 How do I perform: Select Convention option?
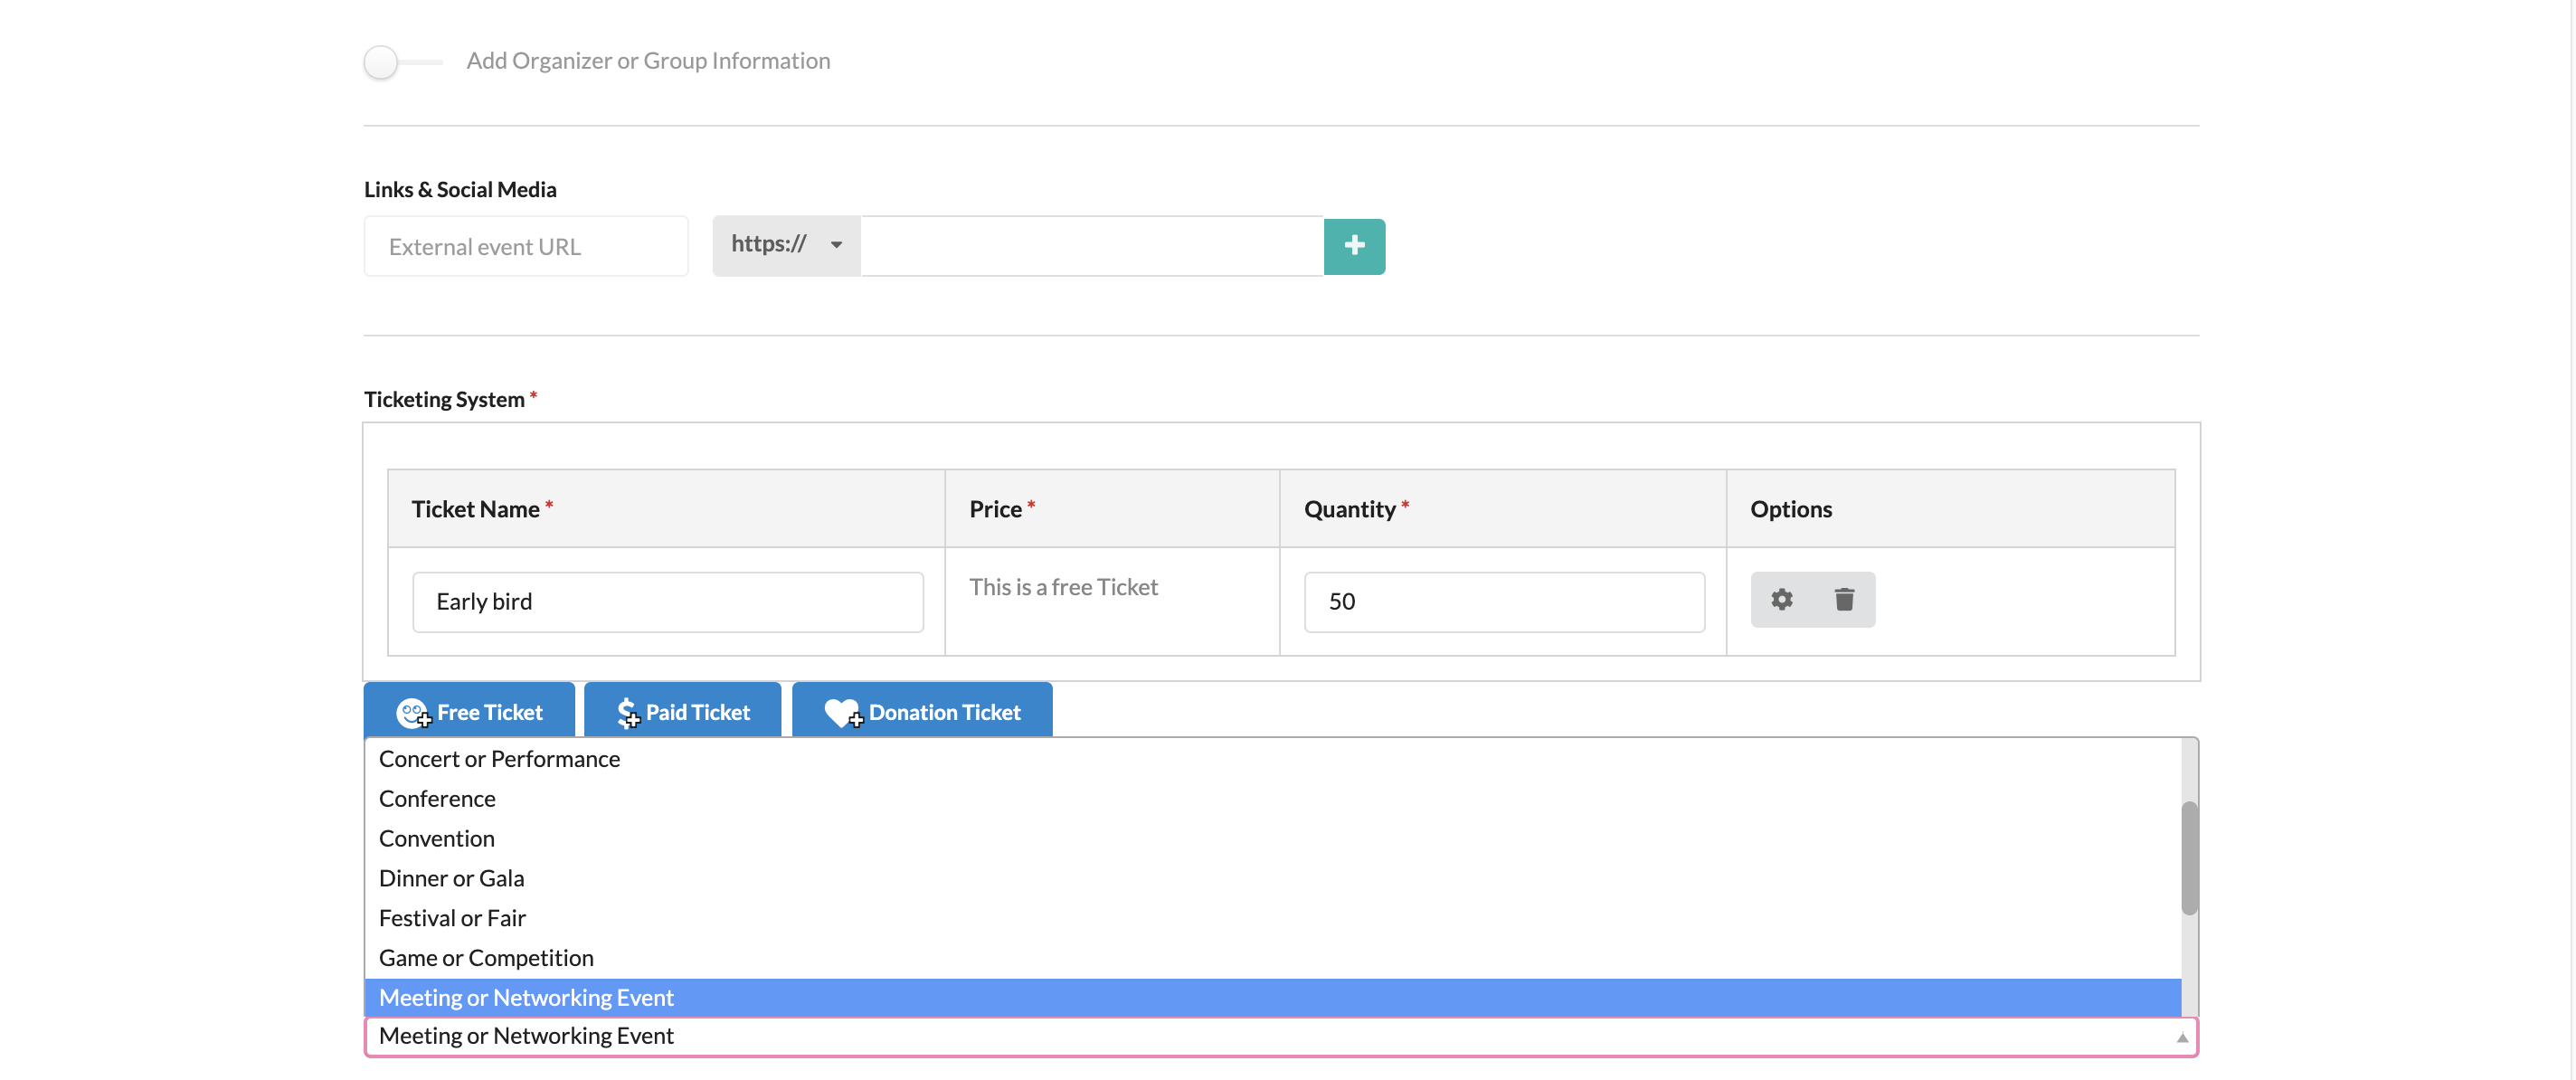tap(1272, 839)
